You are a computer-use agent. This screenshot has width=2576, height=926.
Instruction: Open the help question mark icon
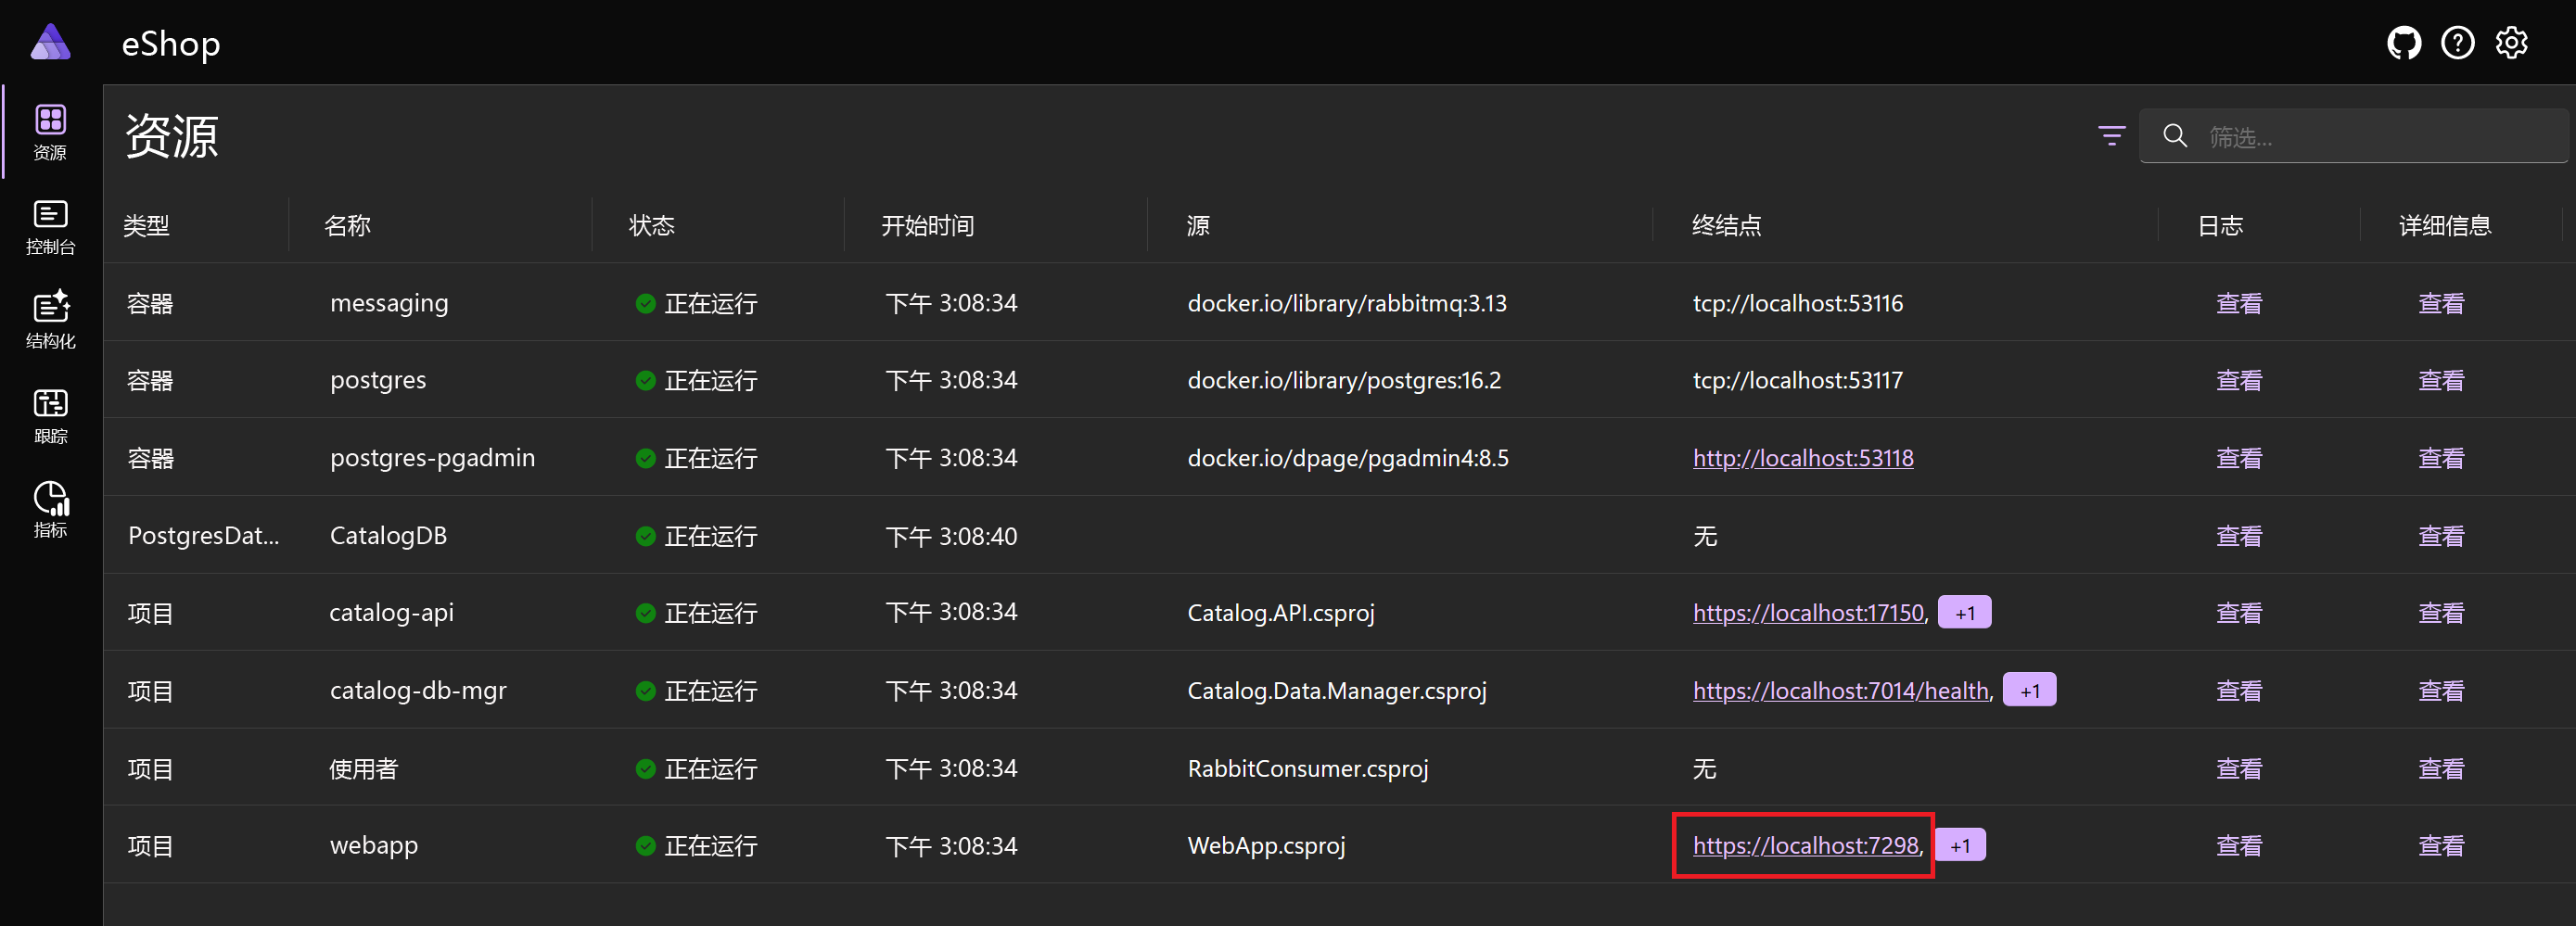tap(2458, 43)
